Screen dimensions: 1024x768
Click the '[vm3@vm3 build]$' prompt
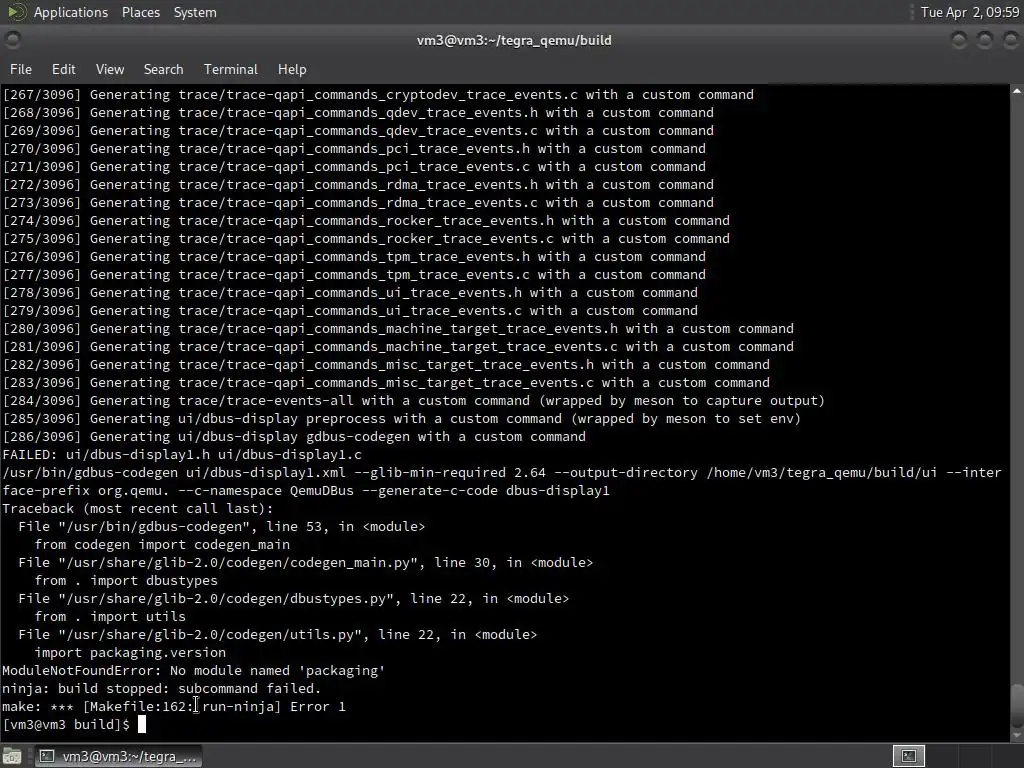(66, 724)
